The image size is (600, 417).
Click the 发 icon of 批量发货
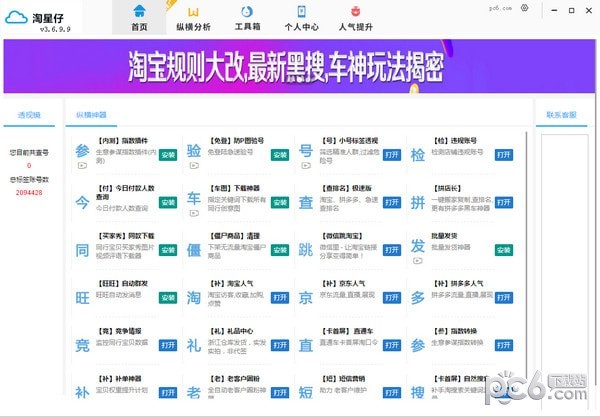(x=418, y=246)
